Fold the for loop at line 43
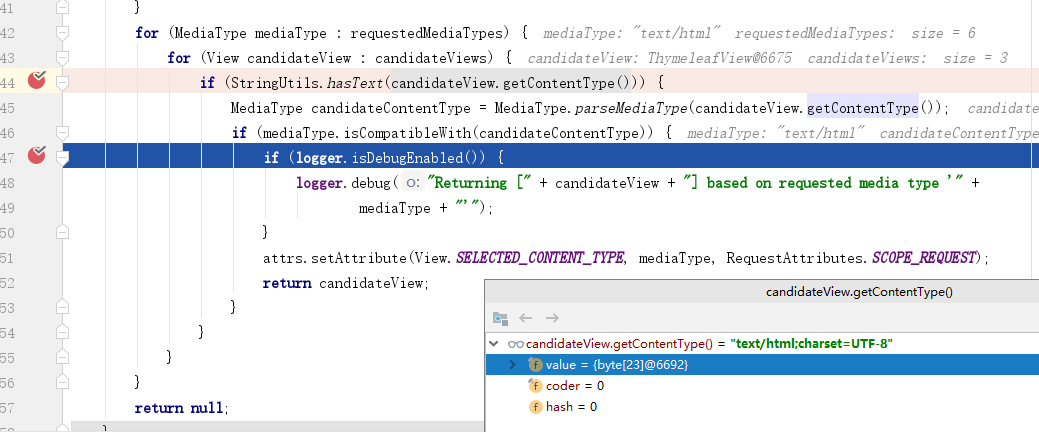This screenshot has height=432, width=1039. [62, 58]
